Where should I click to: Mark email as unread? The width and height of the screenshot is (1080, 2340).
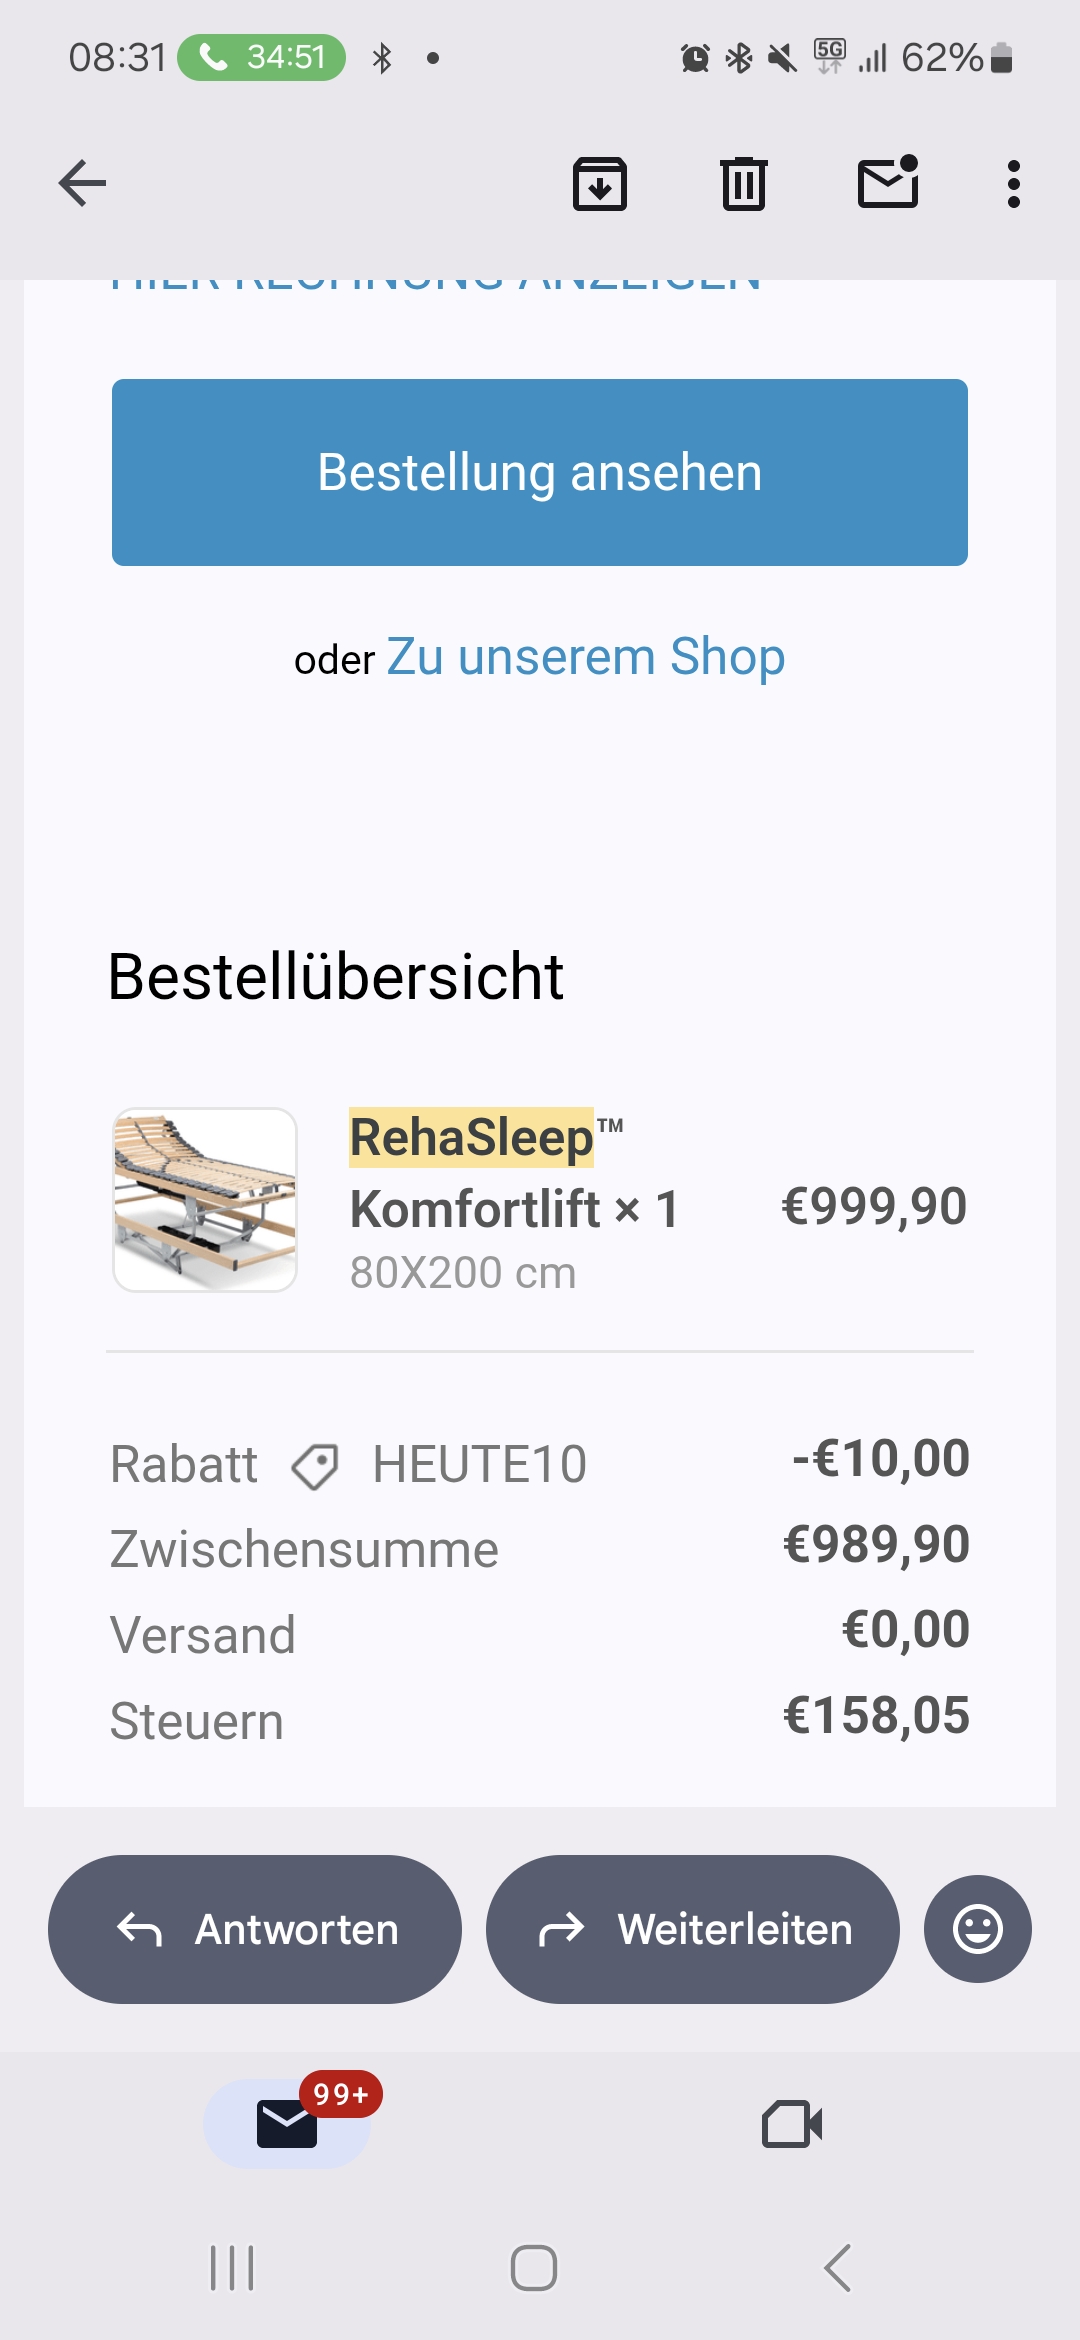click(888, 183)
